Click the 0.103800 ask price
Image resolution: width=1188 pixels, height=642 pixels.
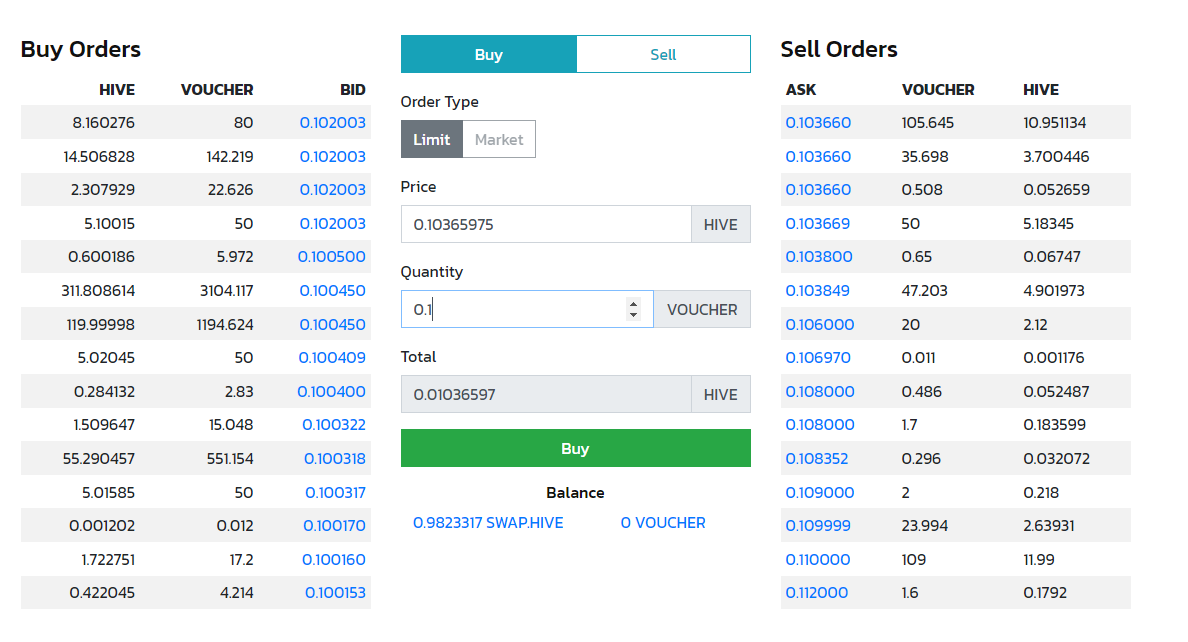point(819,257)
